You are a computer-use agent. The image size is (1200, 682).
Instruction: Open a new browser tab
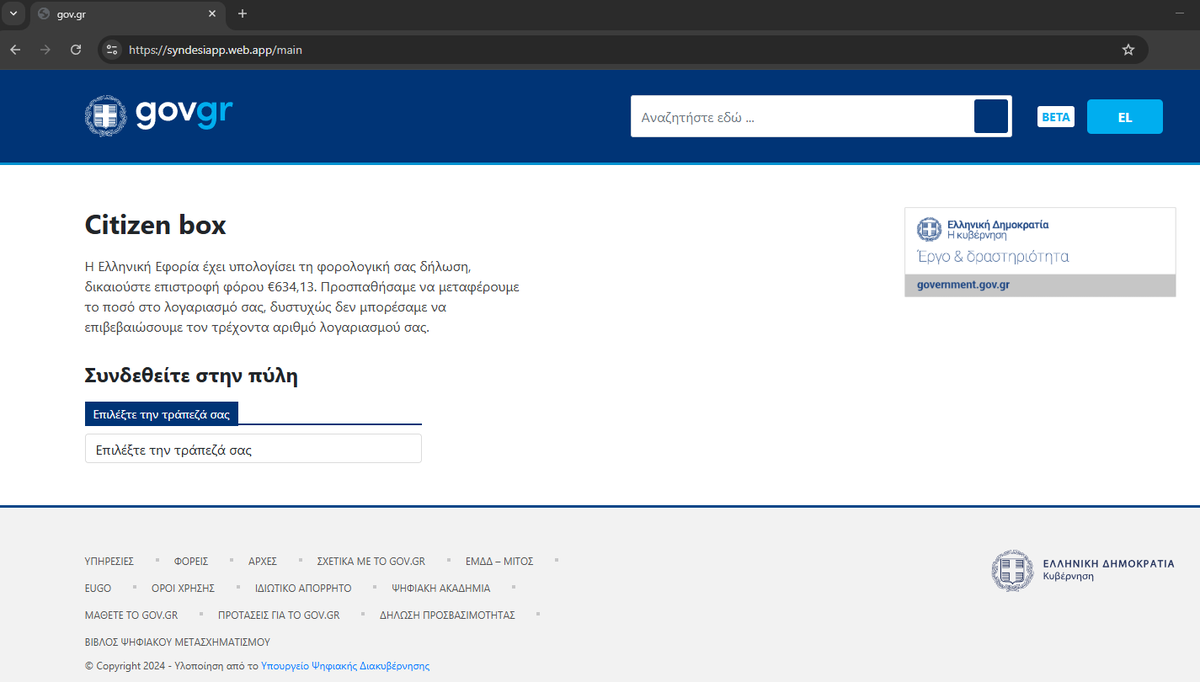click(242, 14)
